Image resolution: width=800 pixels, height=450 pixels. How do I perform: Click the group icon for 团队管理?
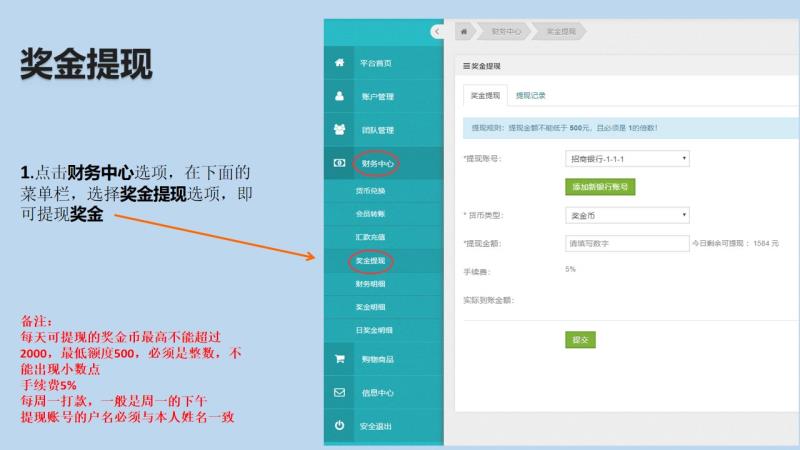tap(339, 129)
